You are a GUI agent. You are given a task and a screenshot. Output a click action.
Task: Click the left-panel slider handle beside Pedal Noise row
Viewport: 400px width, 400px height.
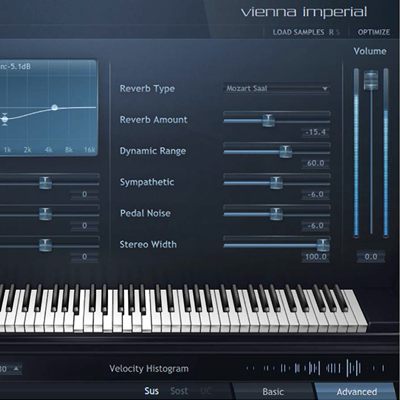[45, 214]
